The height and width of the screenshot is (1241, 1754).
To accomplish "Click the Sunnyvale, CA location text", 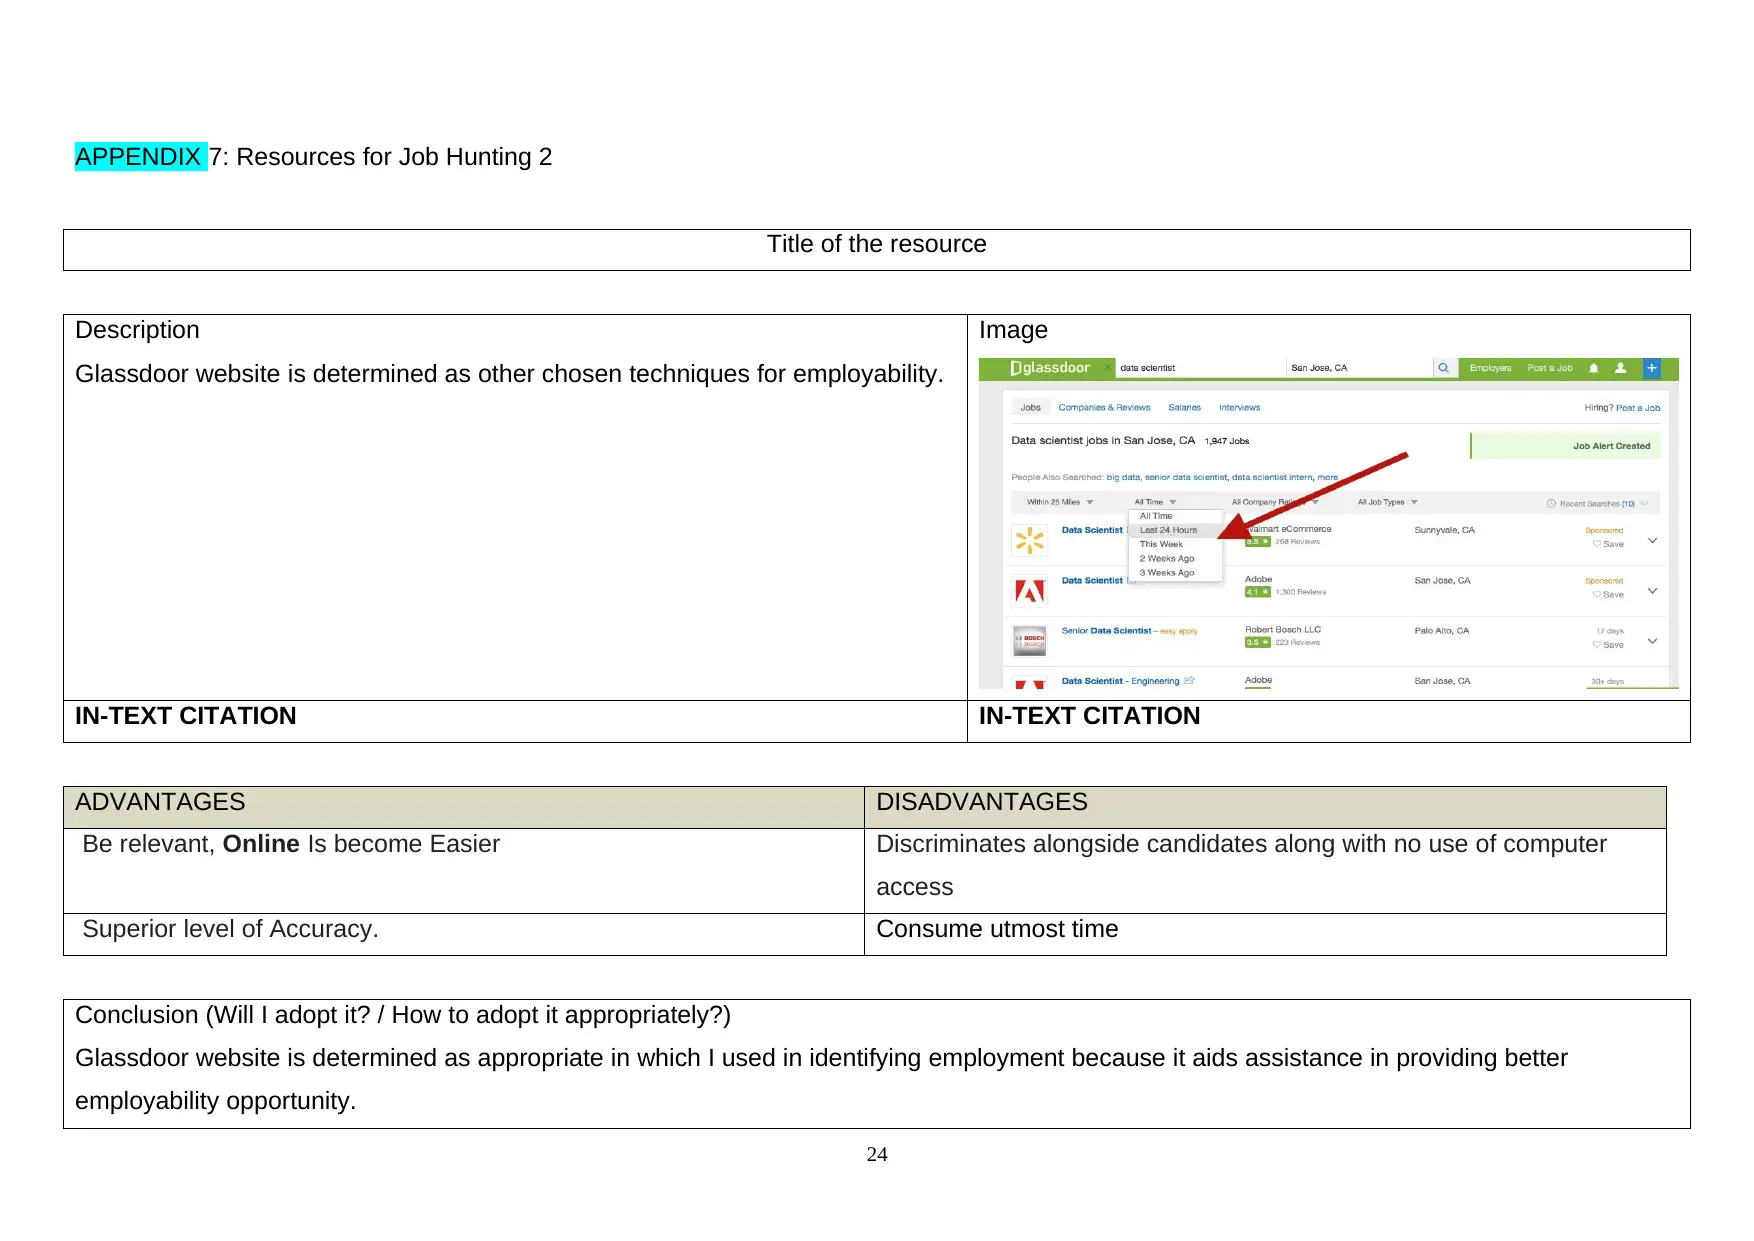I will pos(1444,530).
